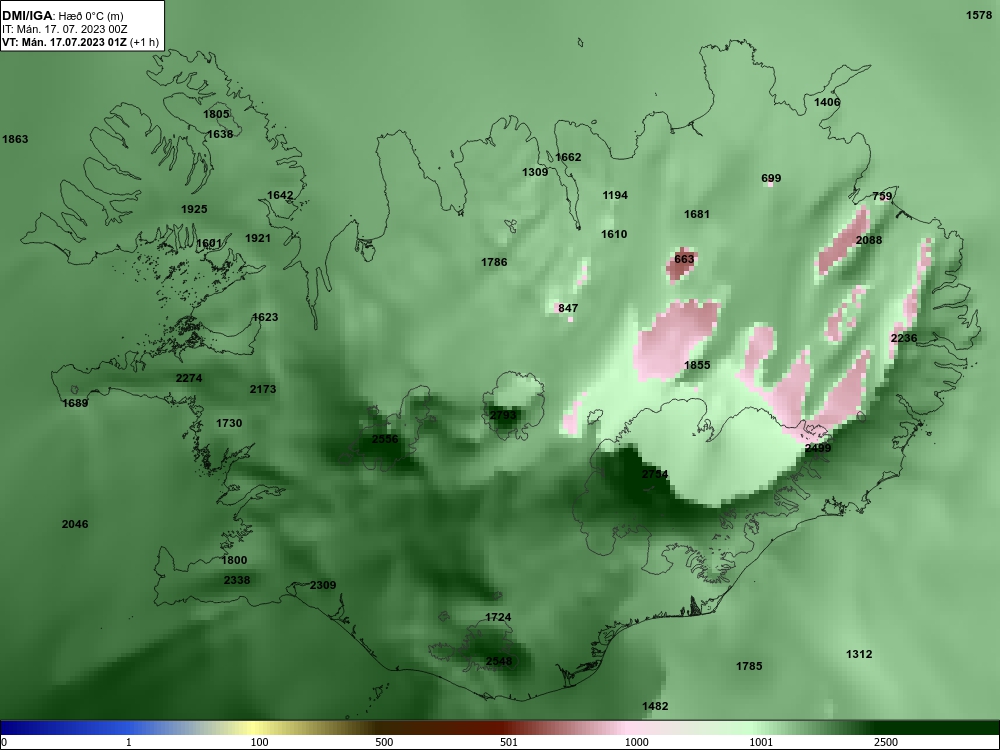This screenshot has width=1000, height=750.
Task: Click the 1000 tick on the color scale
Action: coord(636,742)
